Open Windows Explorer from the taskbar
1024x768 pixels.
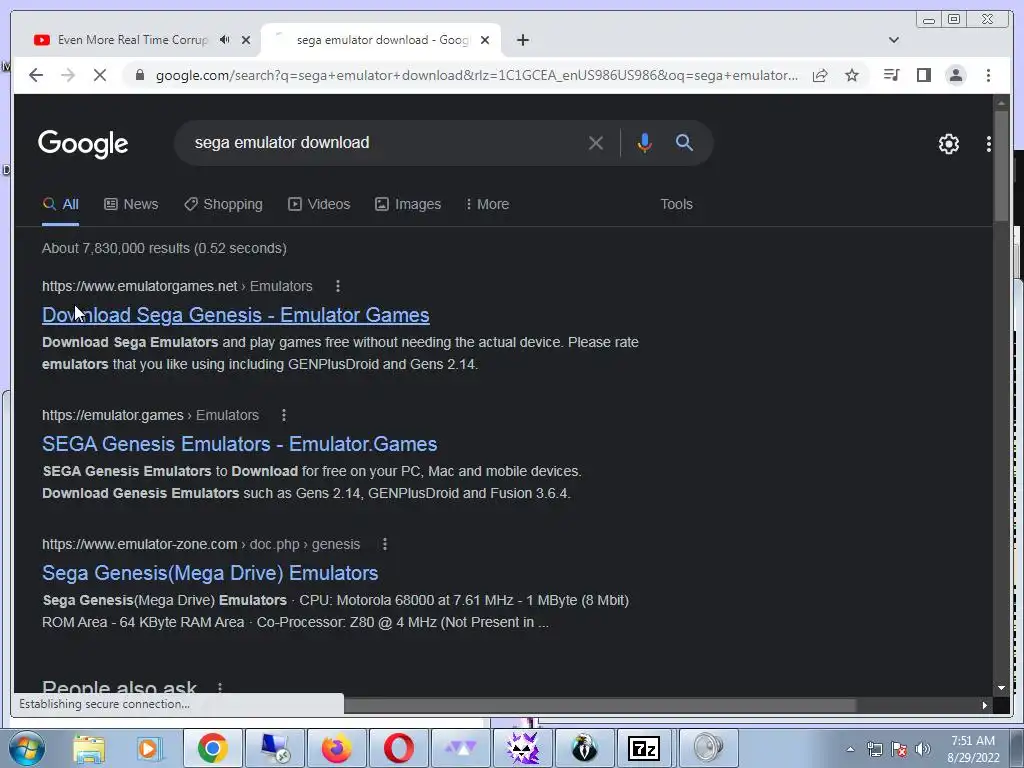[89, 748]
